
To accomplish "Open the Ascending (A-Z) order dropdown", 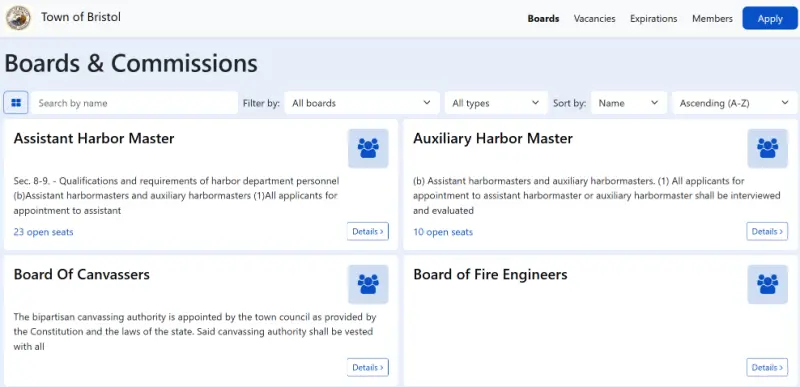I will coord(734,103).
